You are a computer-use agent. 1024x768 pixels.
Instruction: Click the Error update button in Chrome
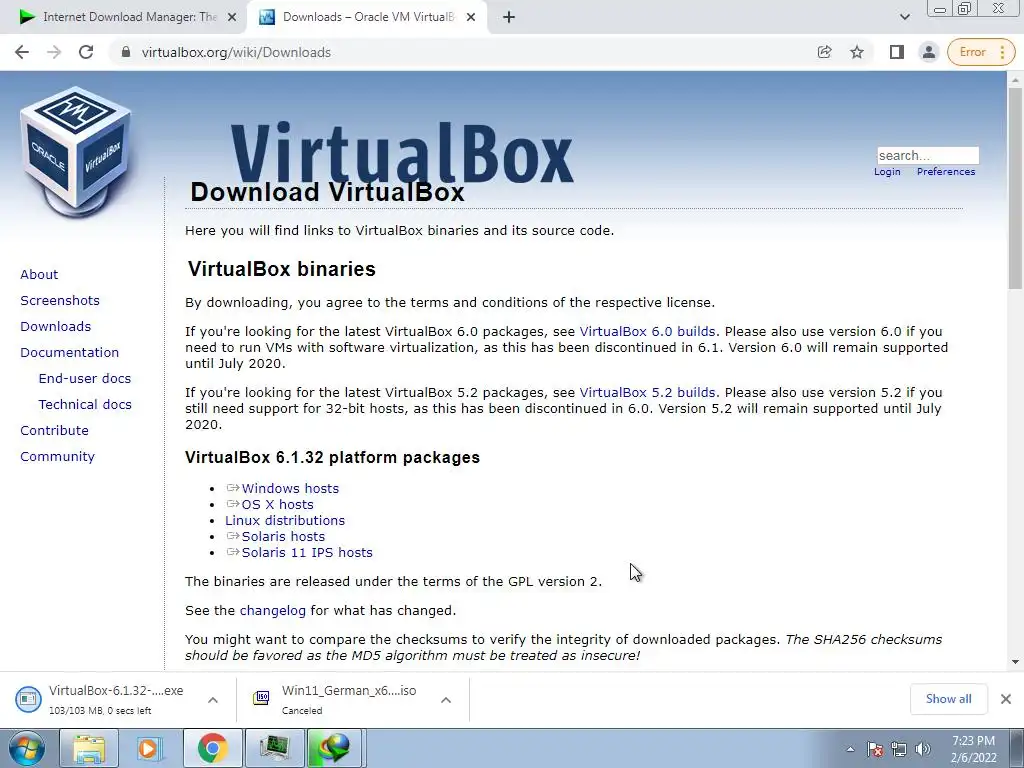pyautogui.click(x=981, y=52)
